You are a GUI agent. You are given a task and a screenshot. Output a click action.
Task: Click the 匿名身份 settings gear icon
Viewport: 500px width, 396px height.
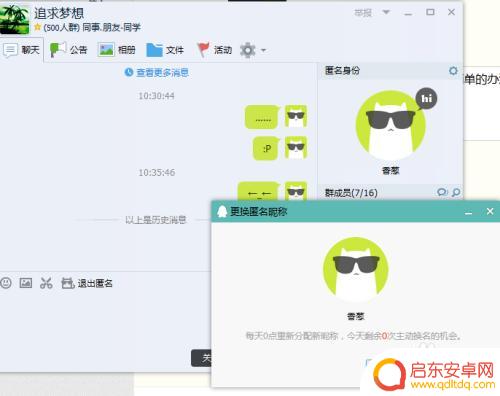pos(453,71)
